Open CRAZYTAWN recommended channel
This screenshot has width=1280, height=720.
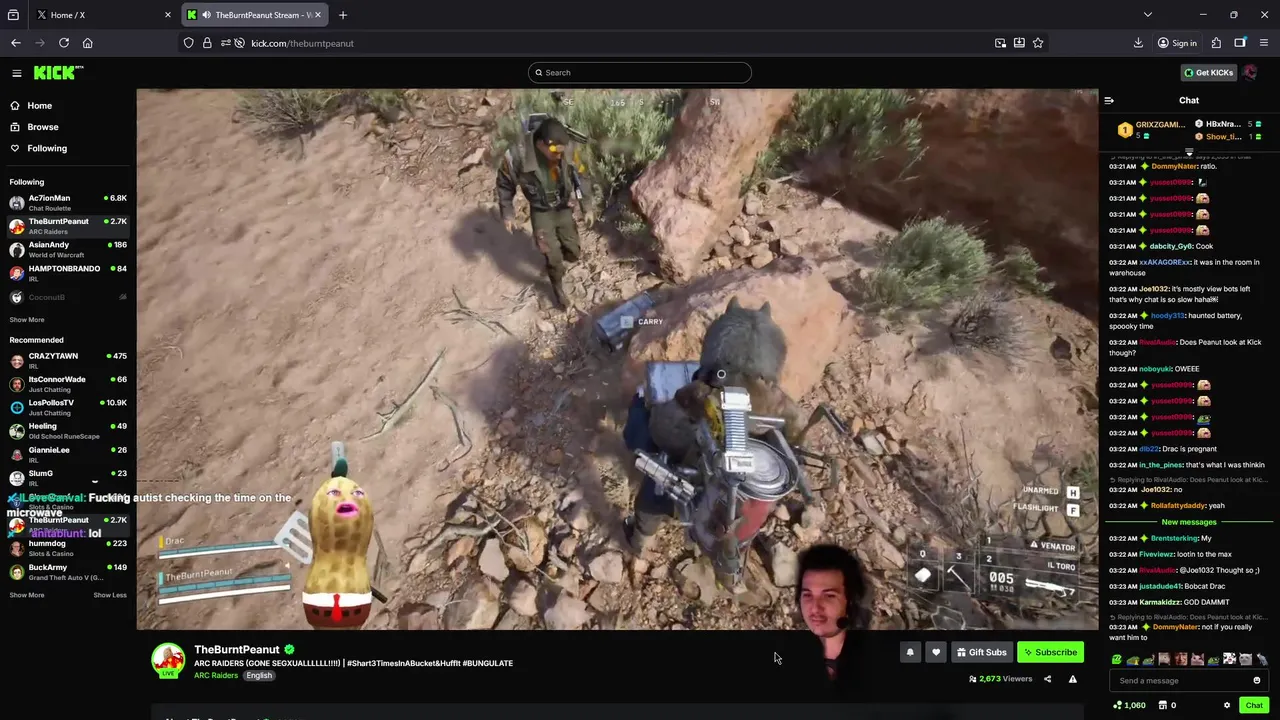[68, 360]
